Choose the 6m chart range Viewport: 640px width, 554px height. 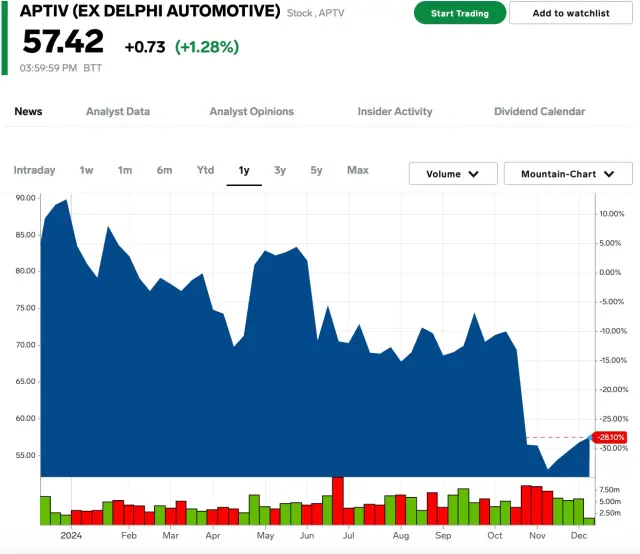pyautogui.click(x=164, y=170)
